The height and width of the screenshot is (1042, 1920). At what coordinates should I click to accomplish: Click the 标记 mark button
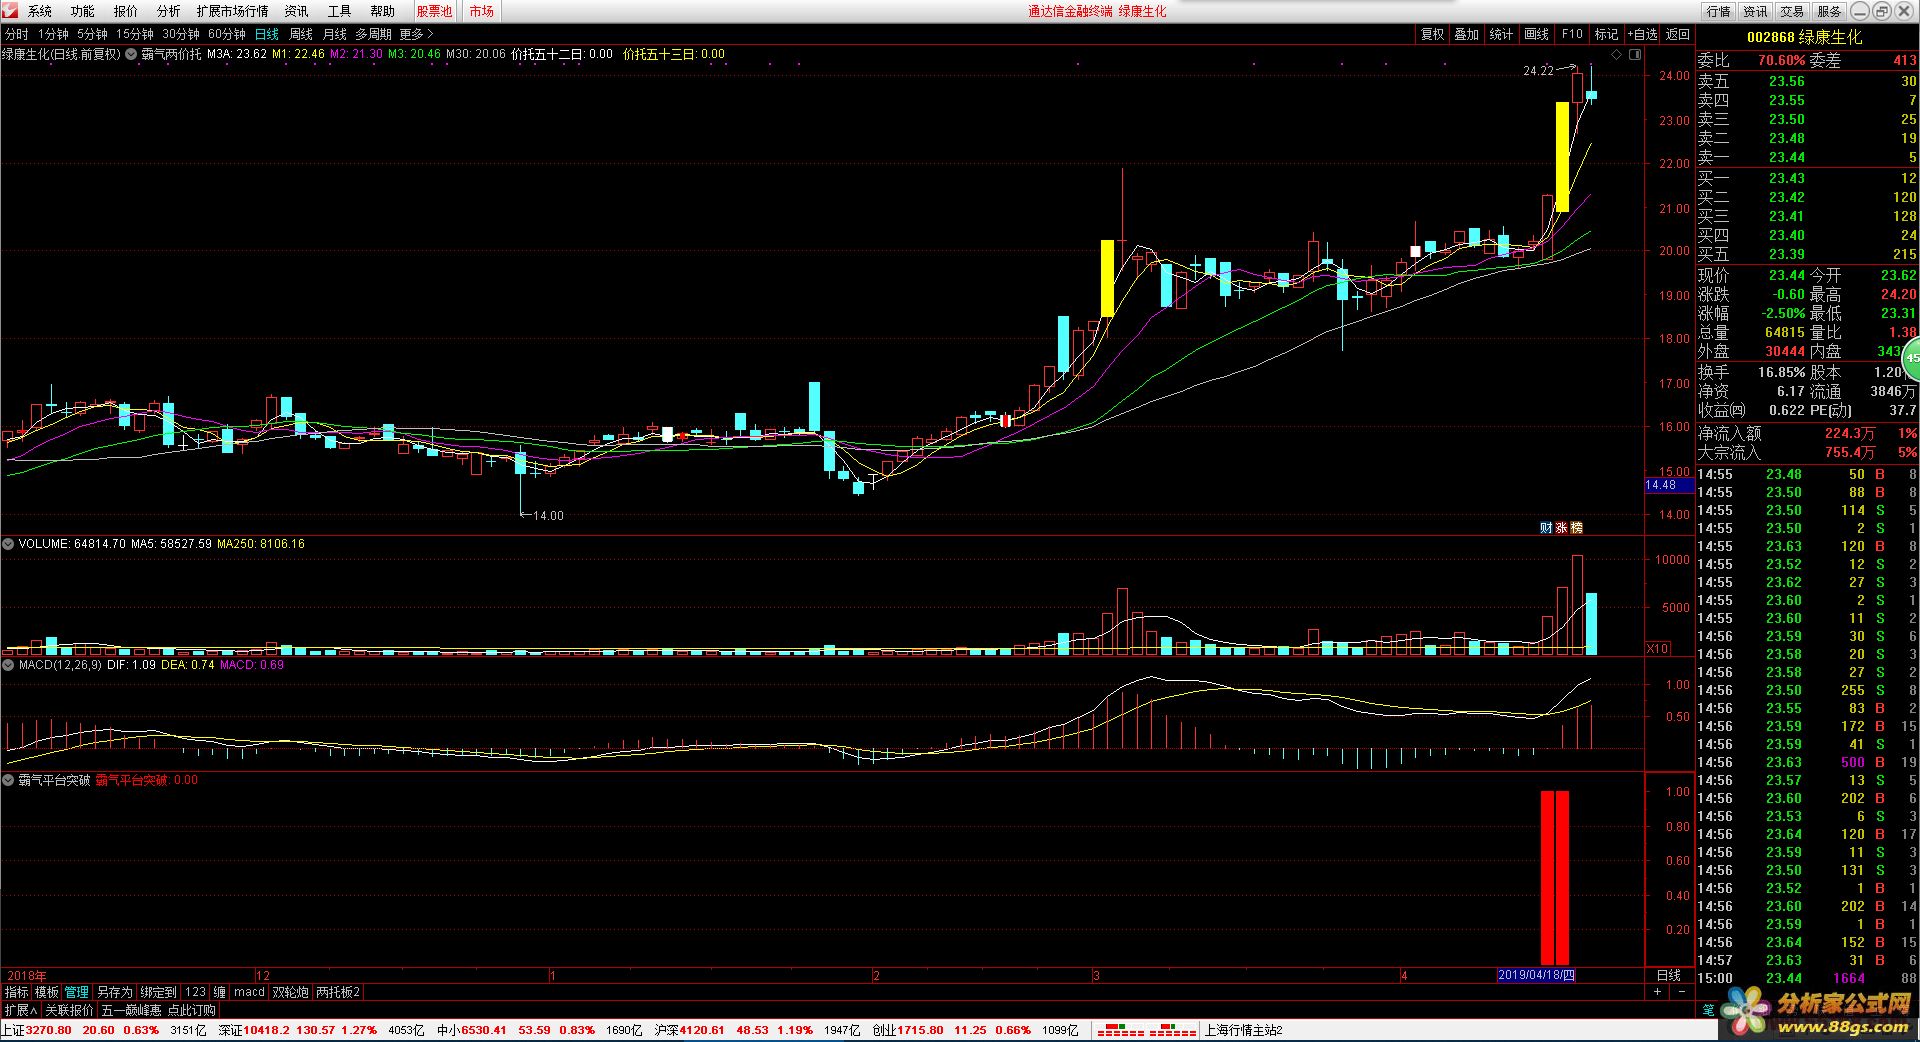click(x=1607, y=34)
